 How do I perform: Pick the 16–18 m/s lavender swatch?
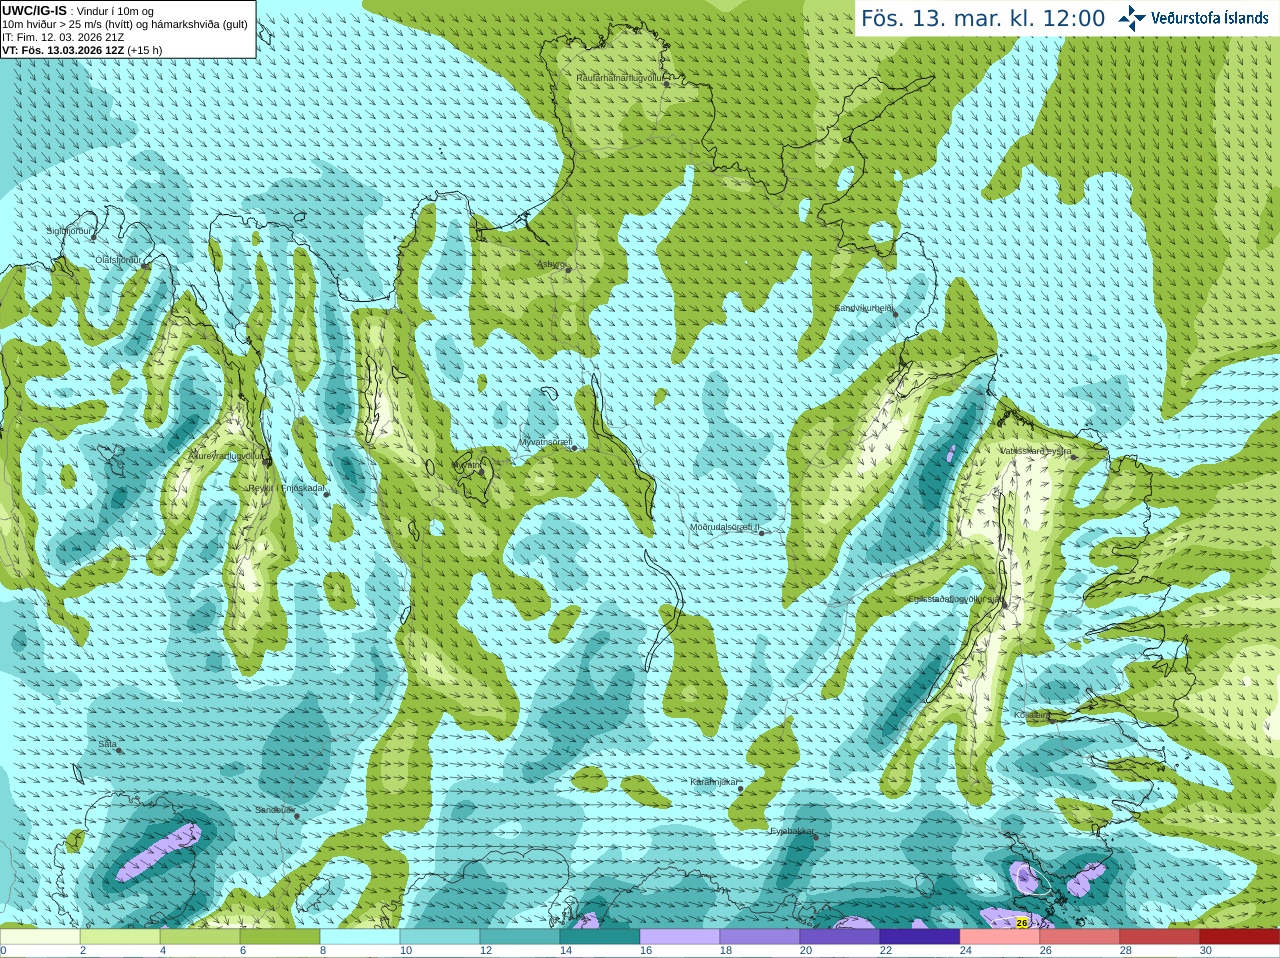[680, 937]
